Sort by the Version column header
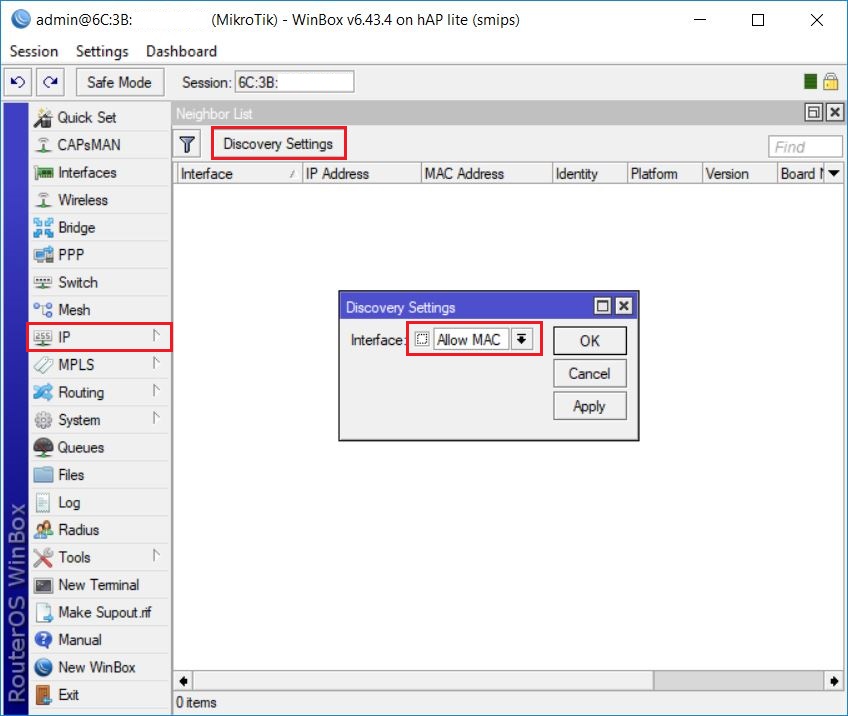Image resolution: width=848 pixels, height=716 pixels. coord(740,174)
